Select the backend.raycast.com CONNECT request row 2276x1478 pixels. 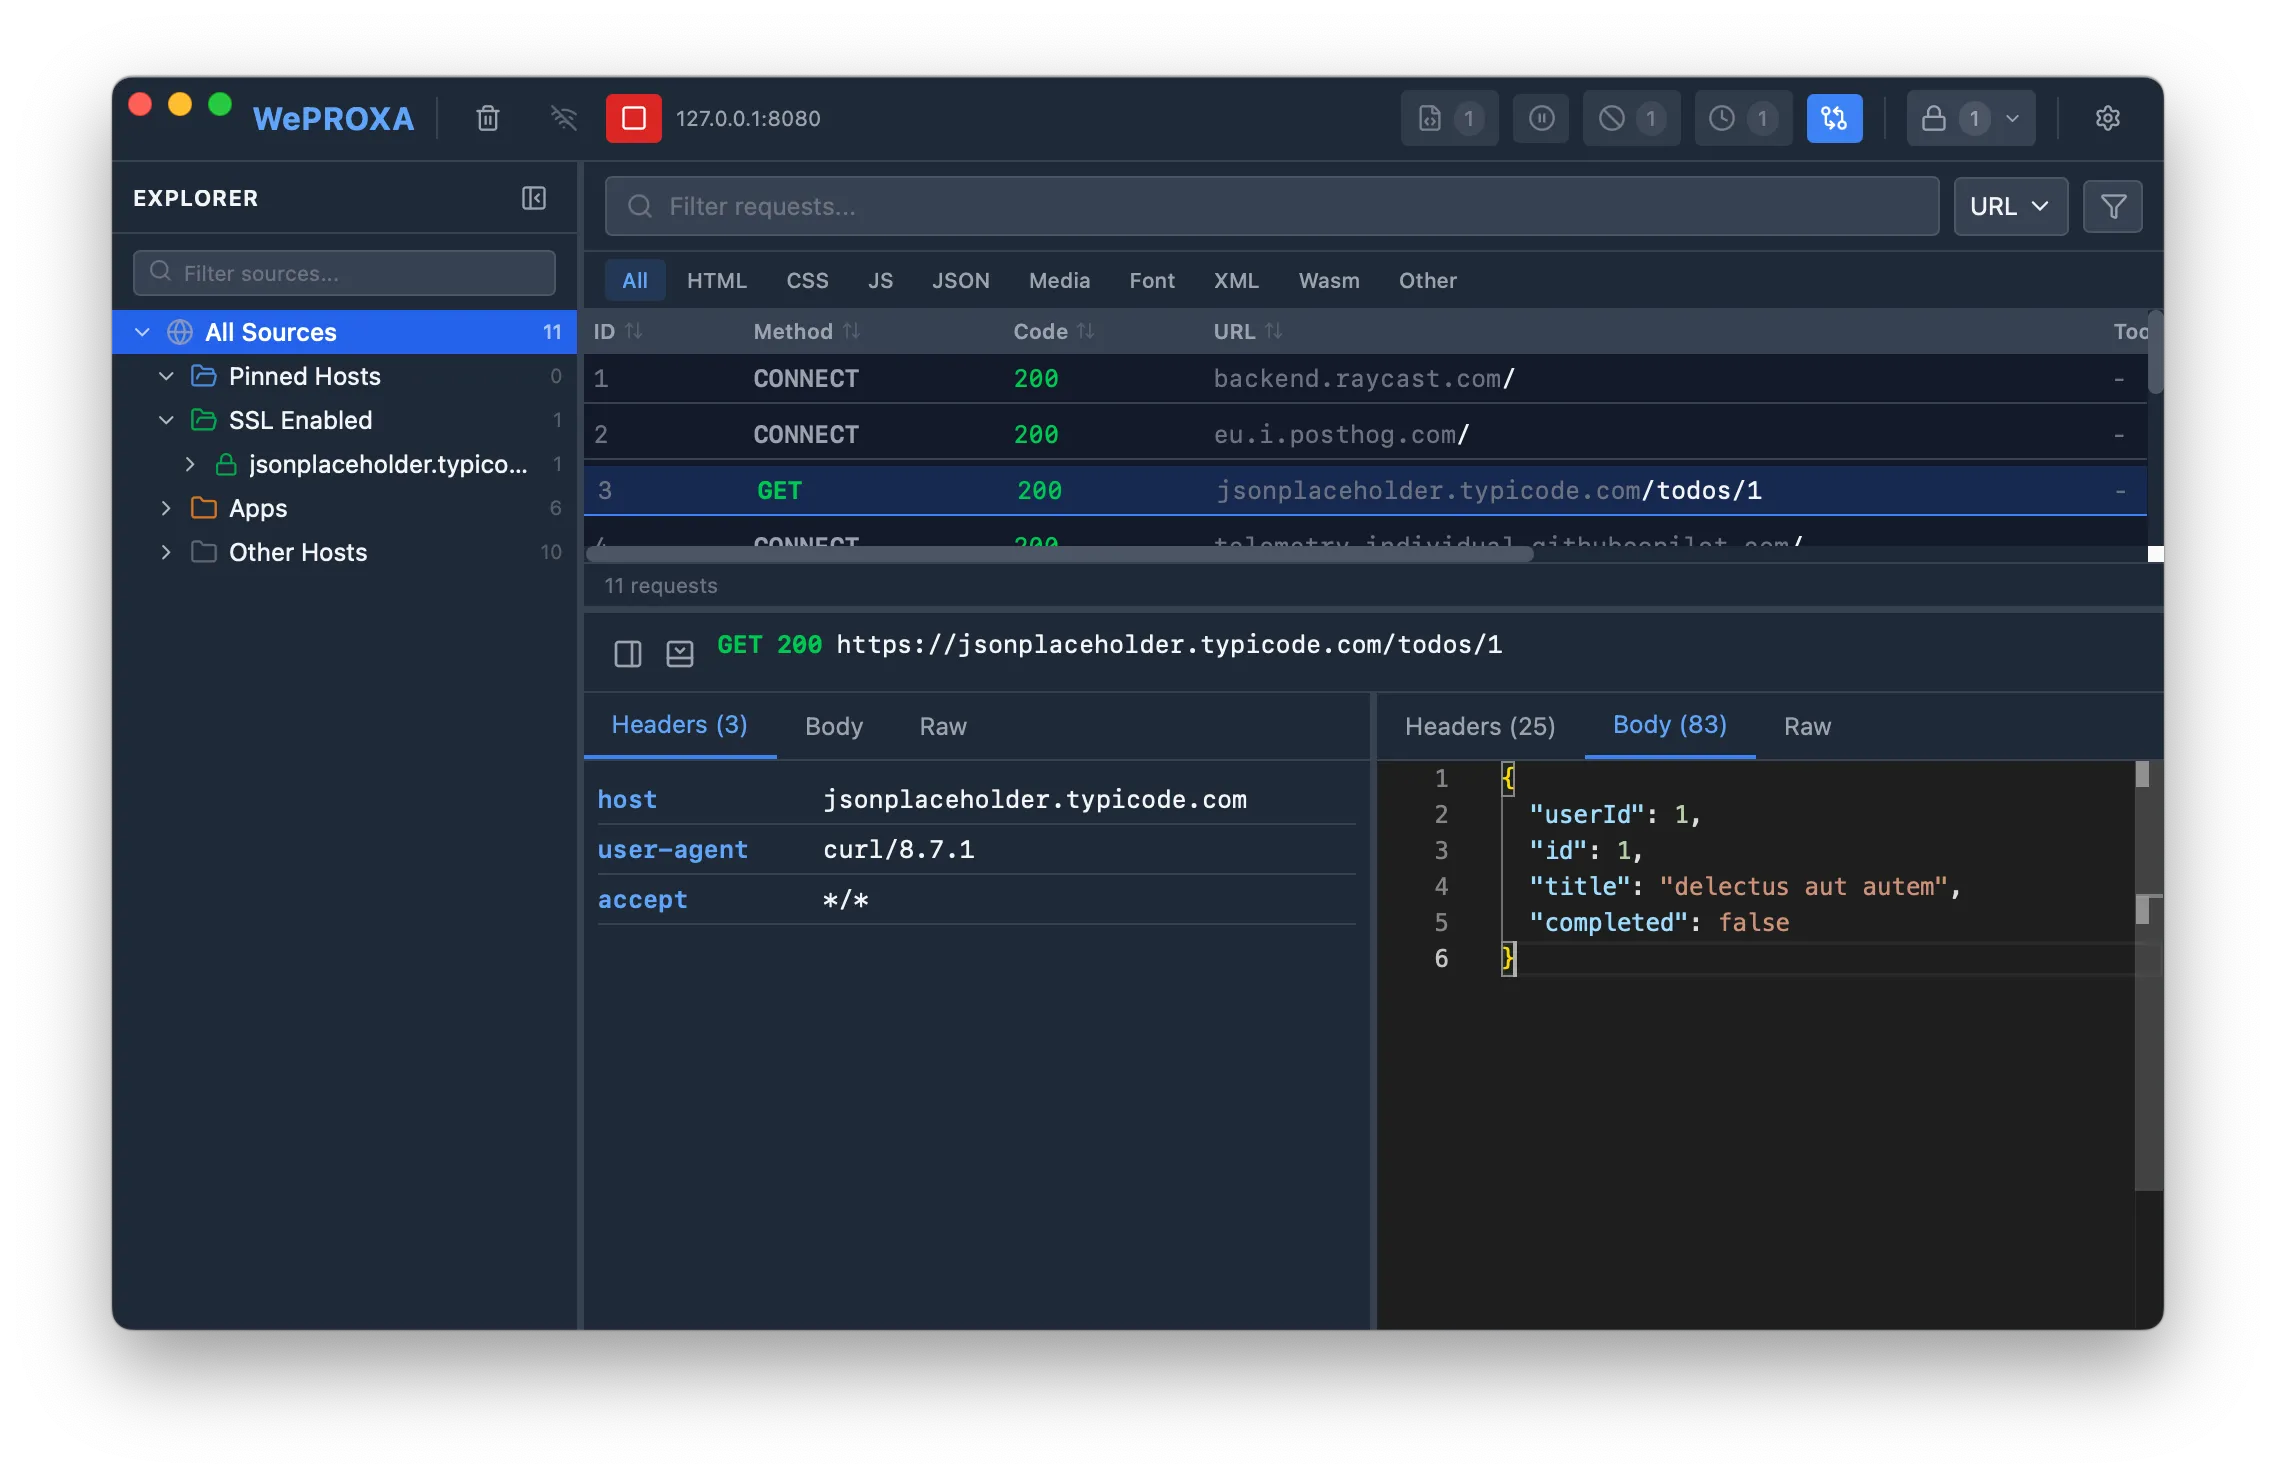click(x=1363, y=378)
